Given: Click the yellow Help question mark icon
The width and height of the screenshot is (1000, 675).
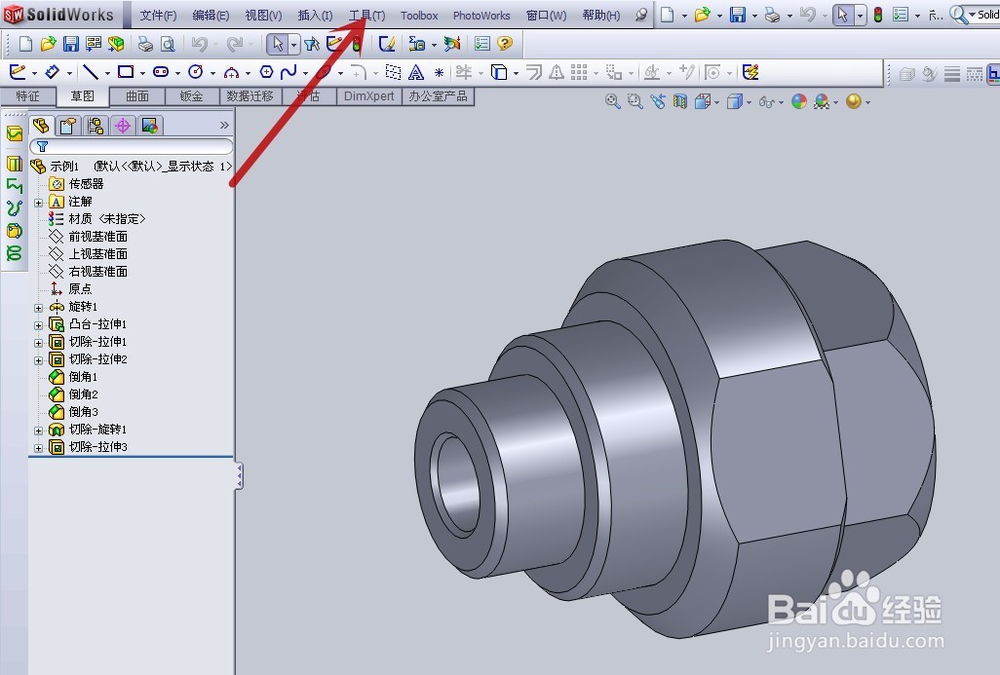Looking at the screenshot, I should coord(504,43).
